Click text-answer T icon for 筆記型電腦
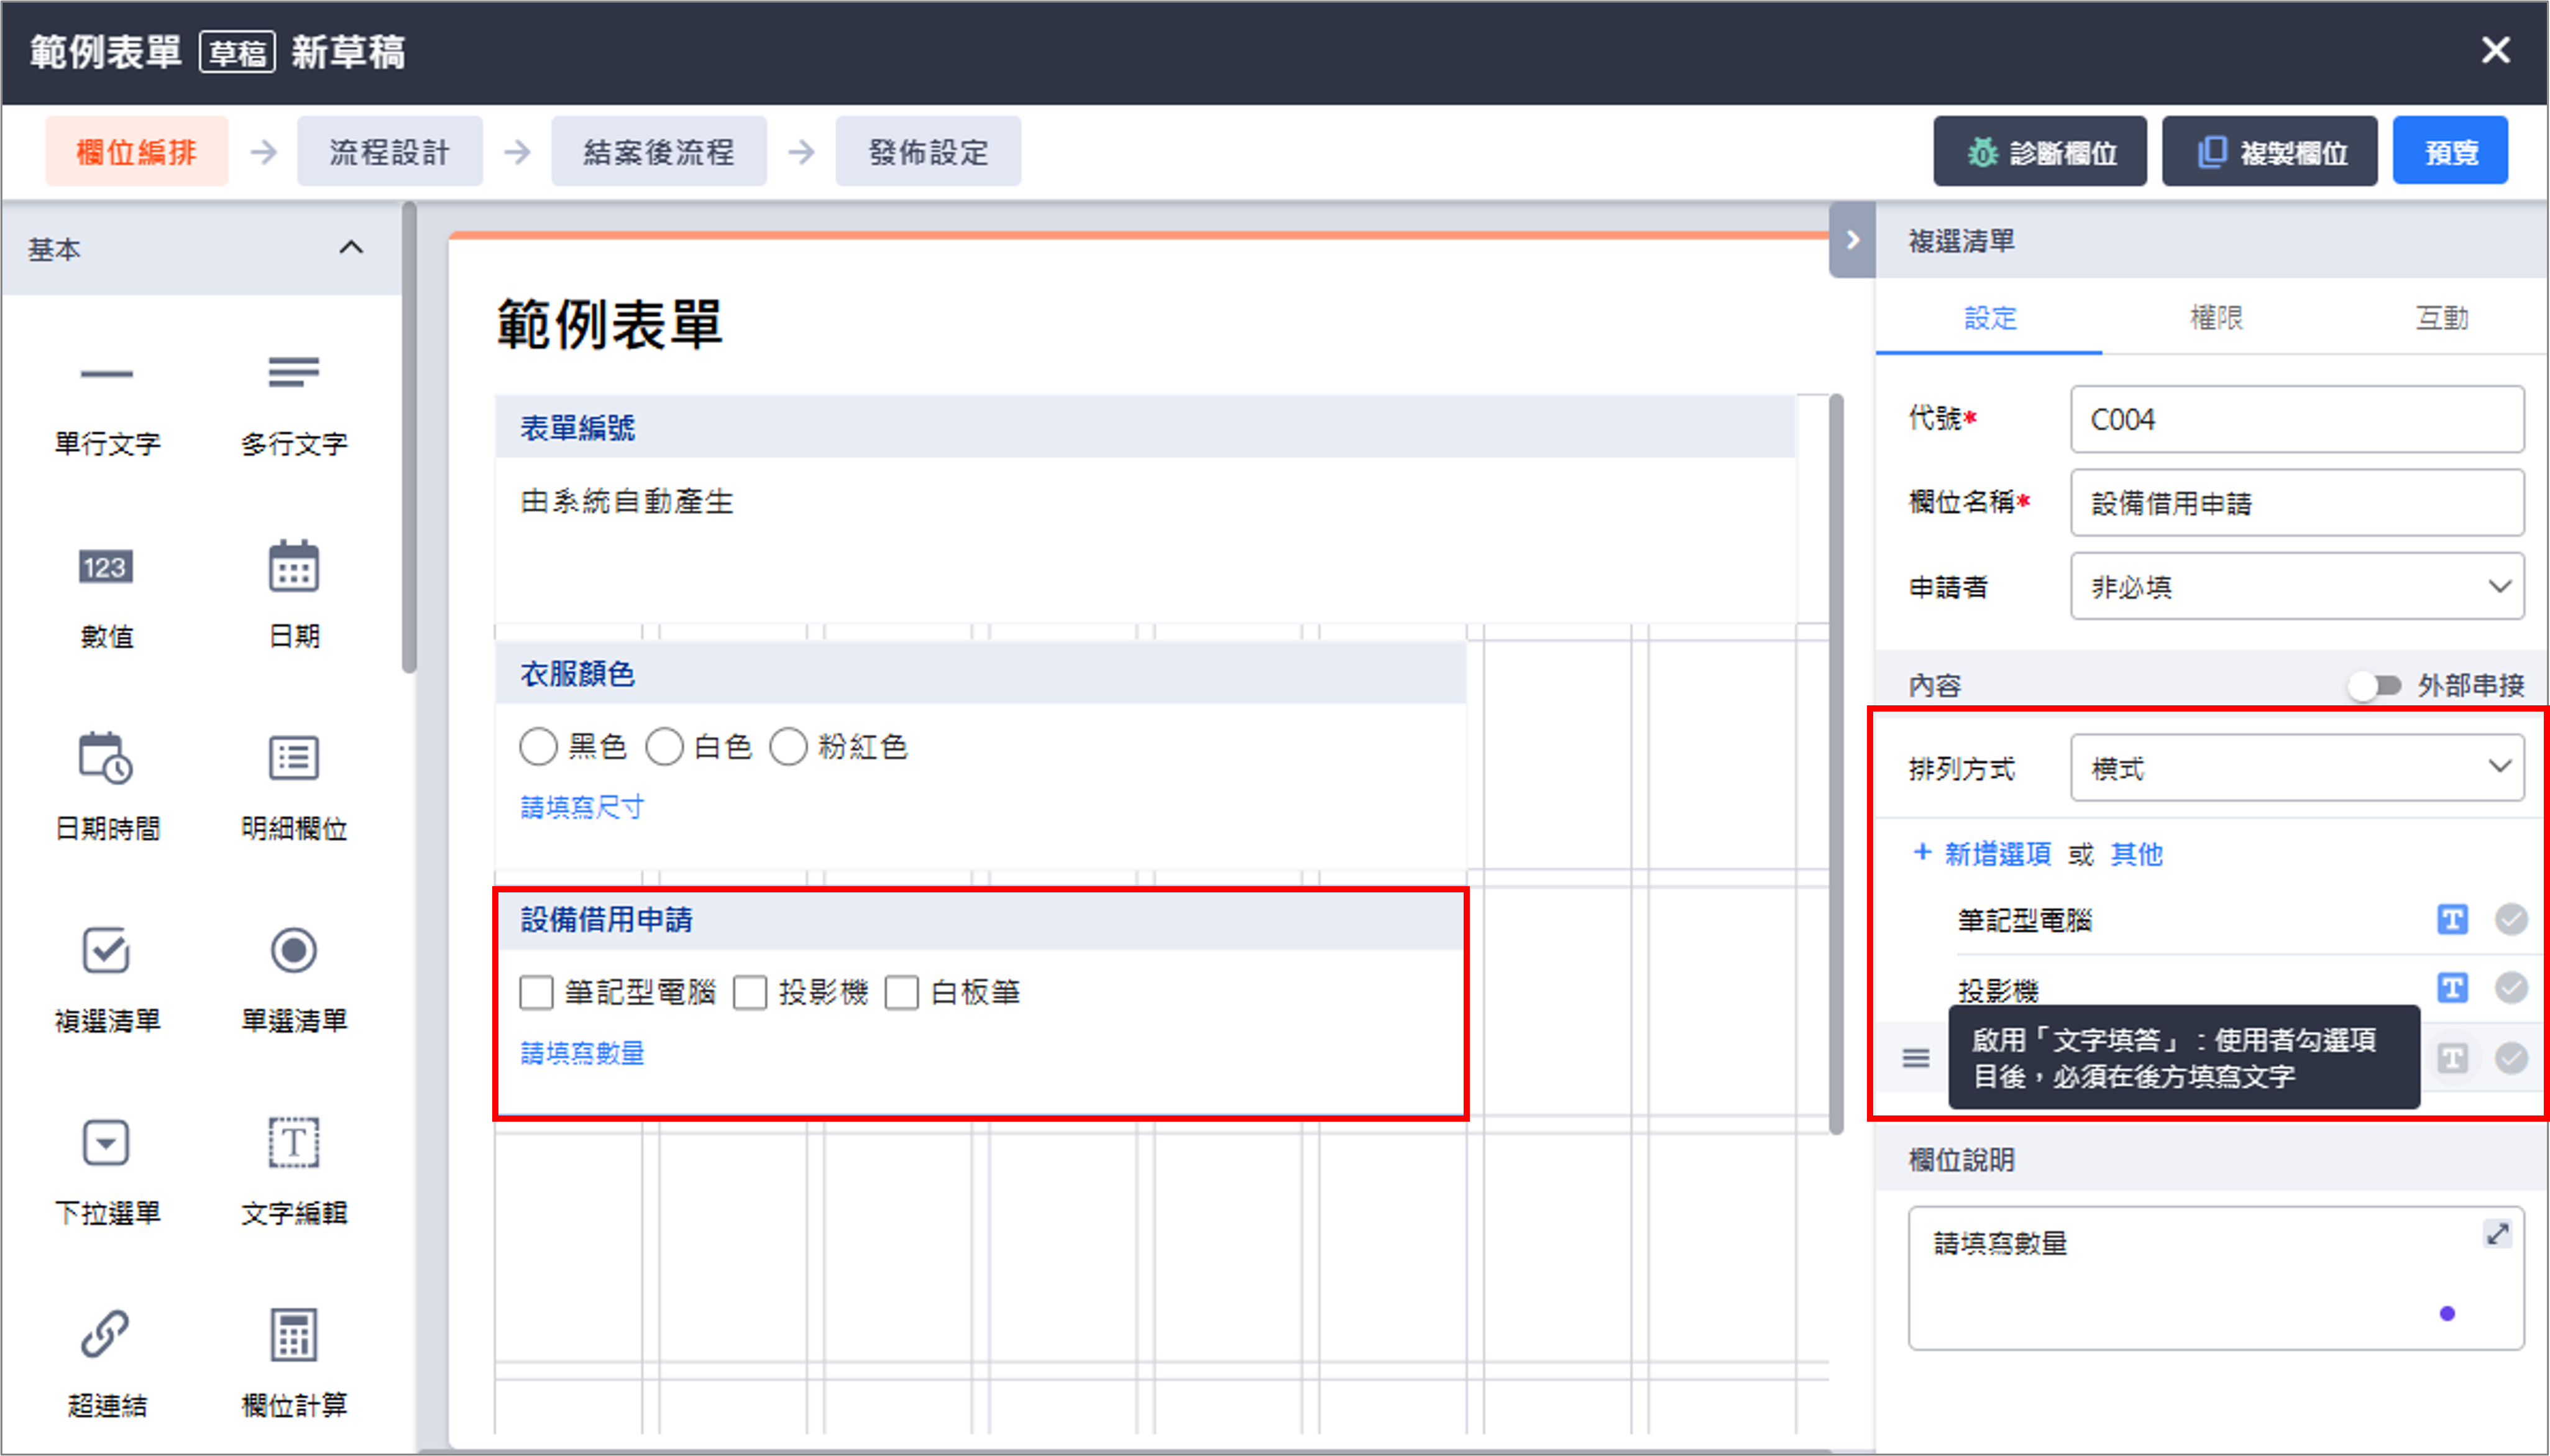The image size is (2550, 1456). point(2451,919)
